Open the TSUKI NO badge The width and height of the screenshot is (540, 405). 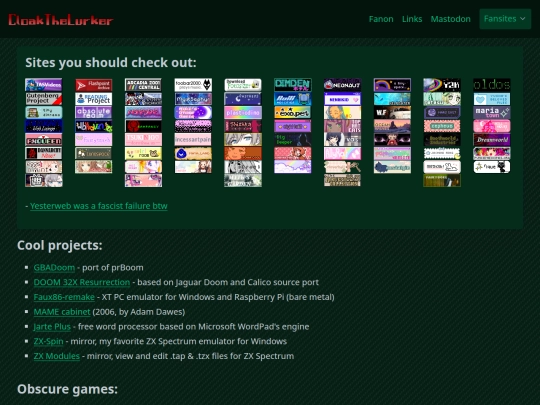coord(143,139)
